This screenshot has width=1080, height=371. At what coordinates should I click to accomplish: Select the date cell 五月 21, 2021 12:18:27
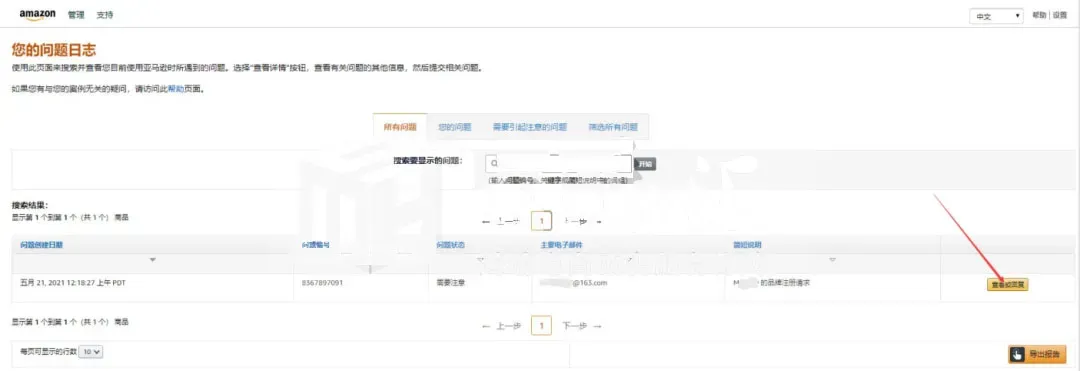click(73, 283)
